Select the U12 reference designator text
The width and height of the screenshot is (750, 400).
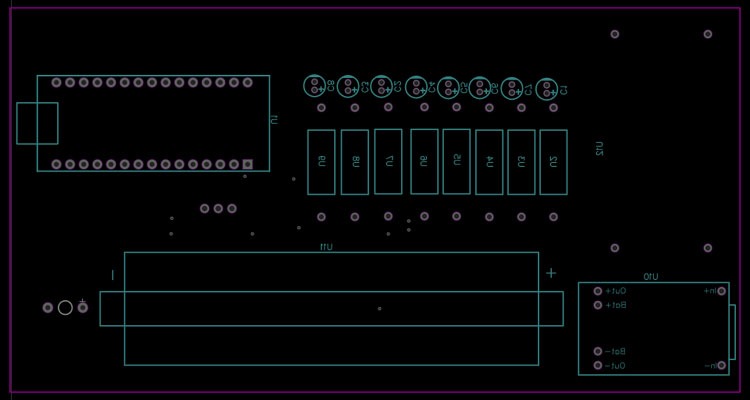point(600,151)
